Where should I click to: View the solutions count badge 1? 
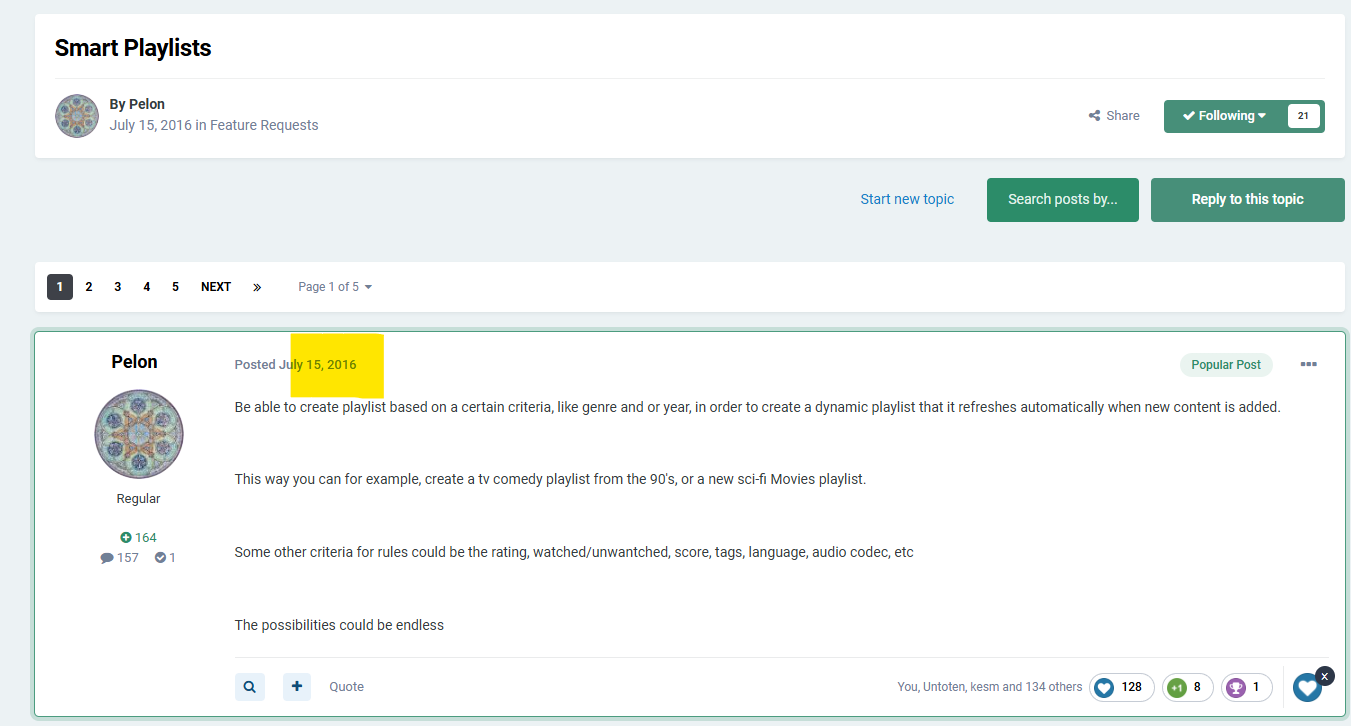pos(165,558)
